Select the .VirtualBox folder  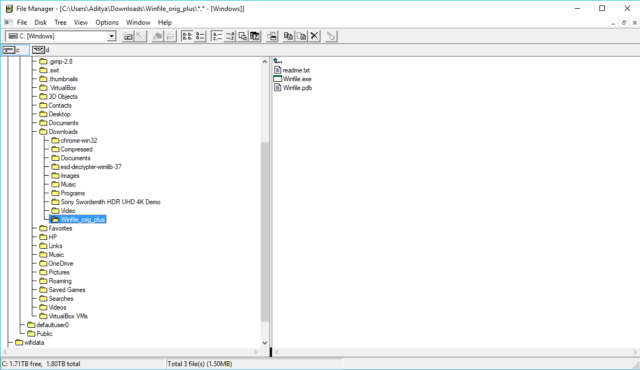(x=58, y=88)
